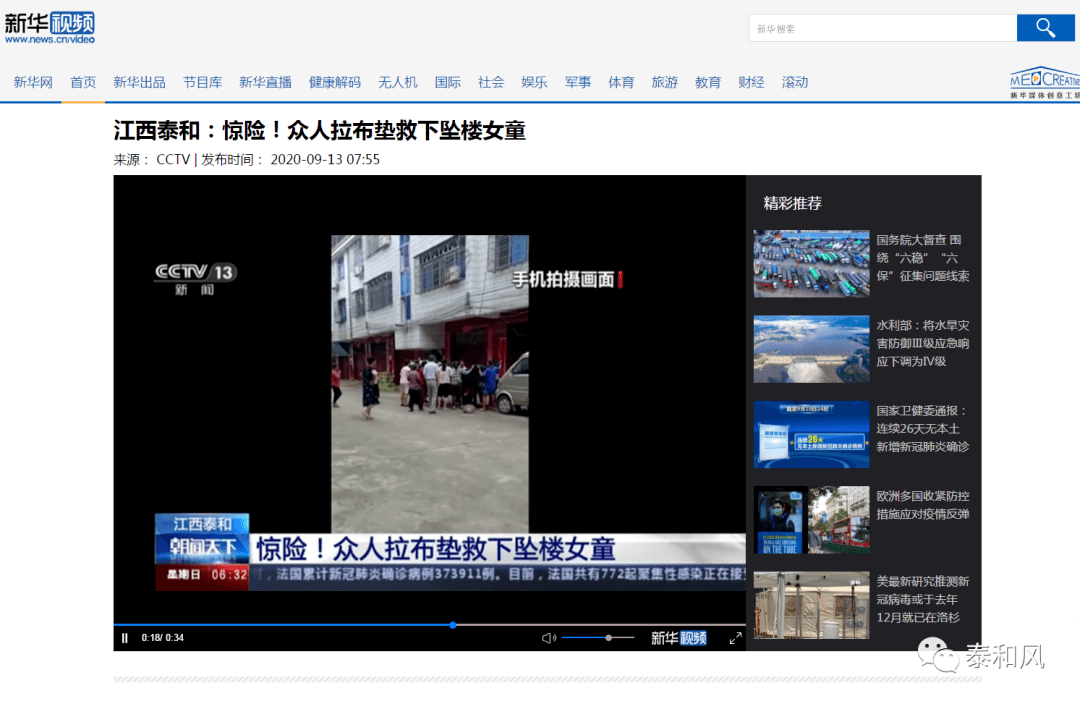Image resolution: width=1080 pixels, height=704 pixels.
Task: Enter fullscreen with the expand icon
Action: 735,638
